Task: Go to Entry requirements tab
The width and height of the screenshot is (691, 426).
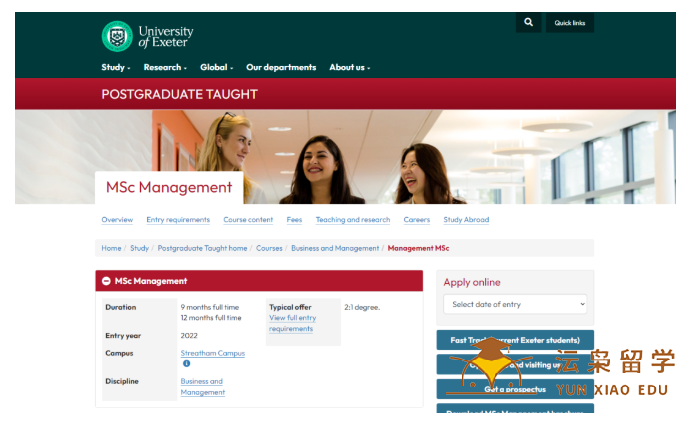Action: (x=178, y=219)
